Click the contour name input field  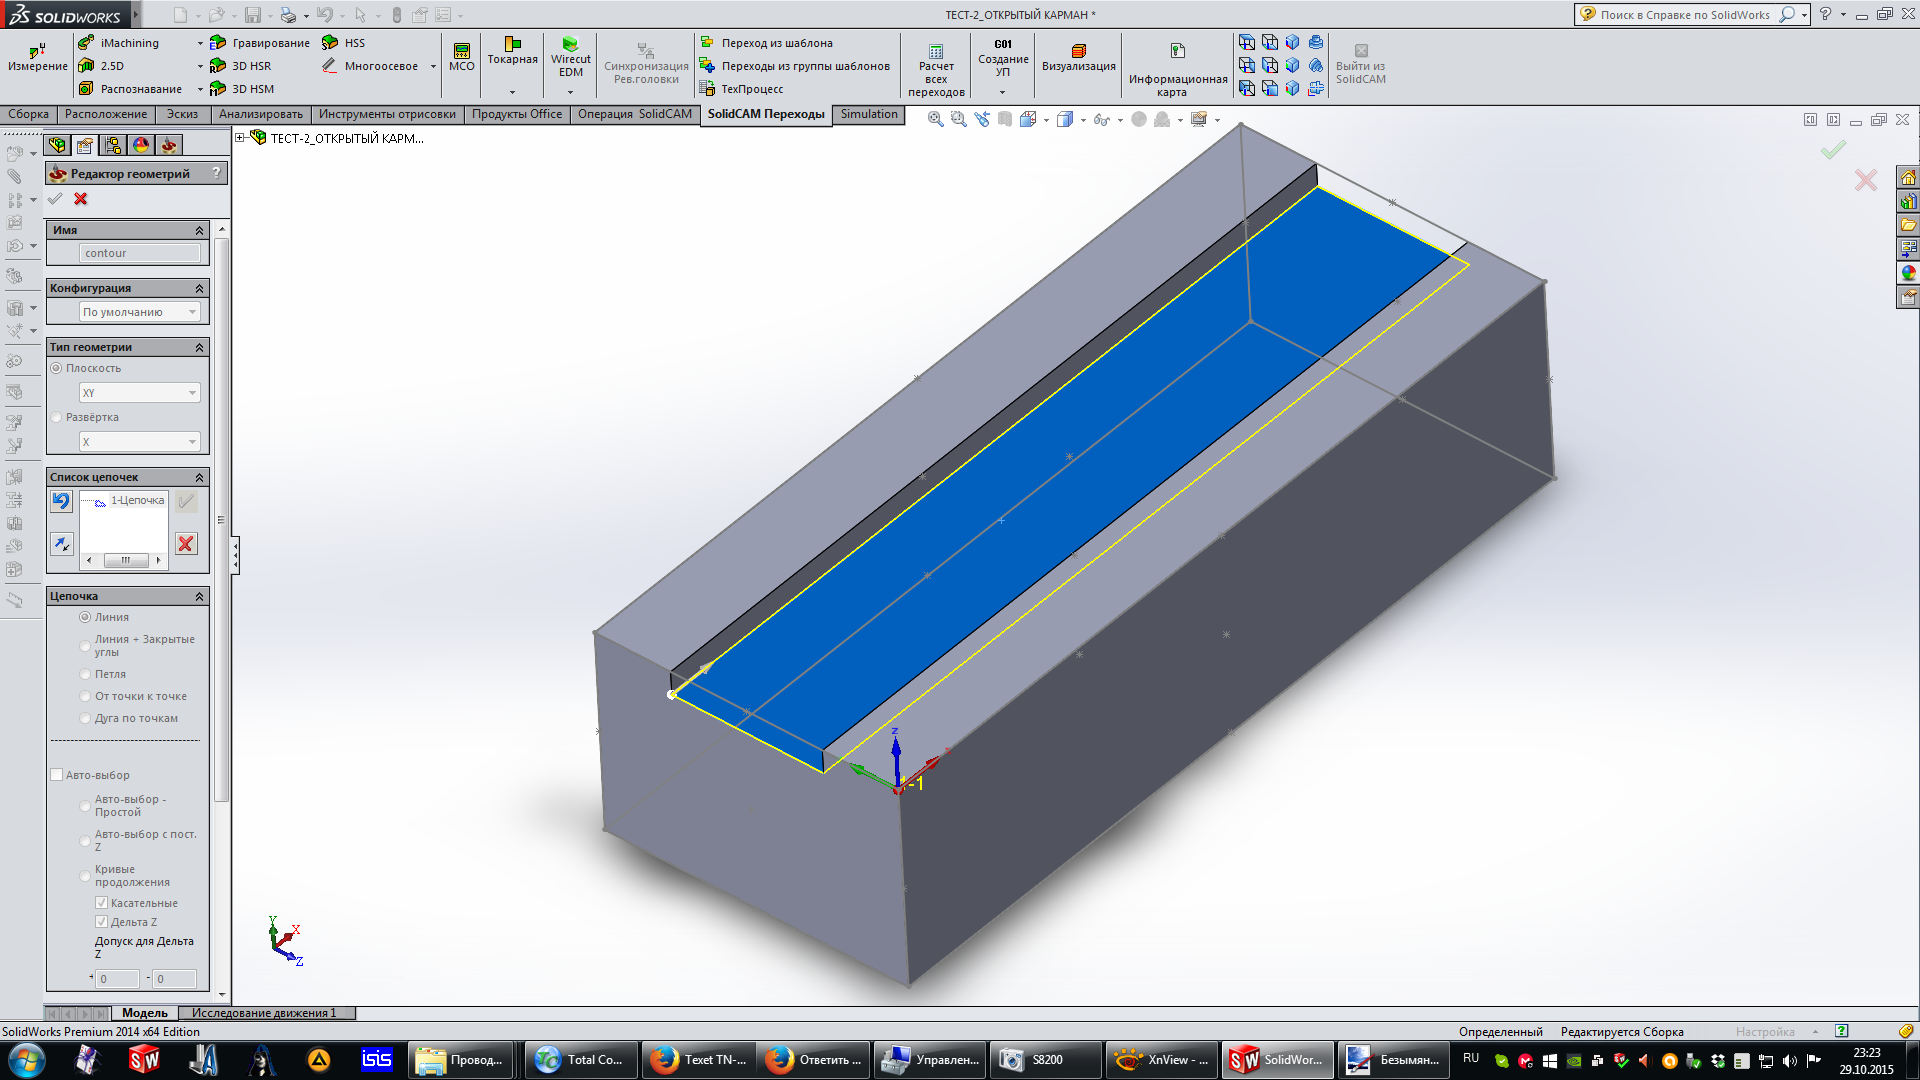[x=139, y=253]
